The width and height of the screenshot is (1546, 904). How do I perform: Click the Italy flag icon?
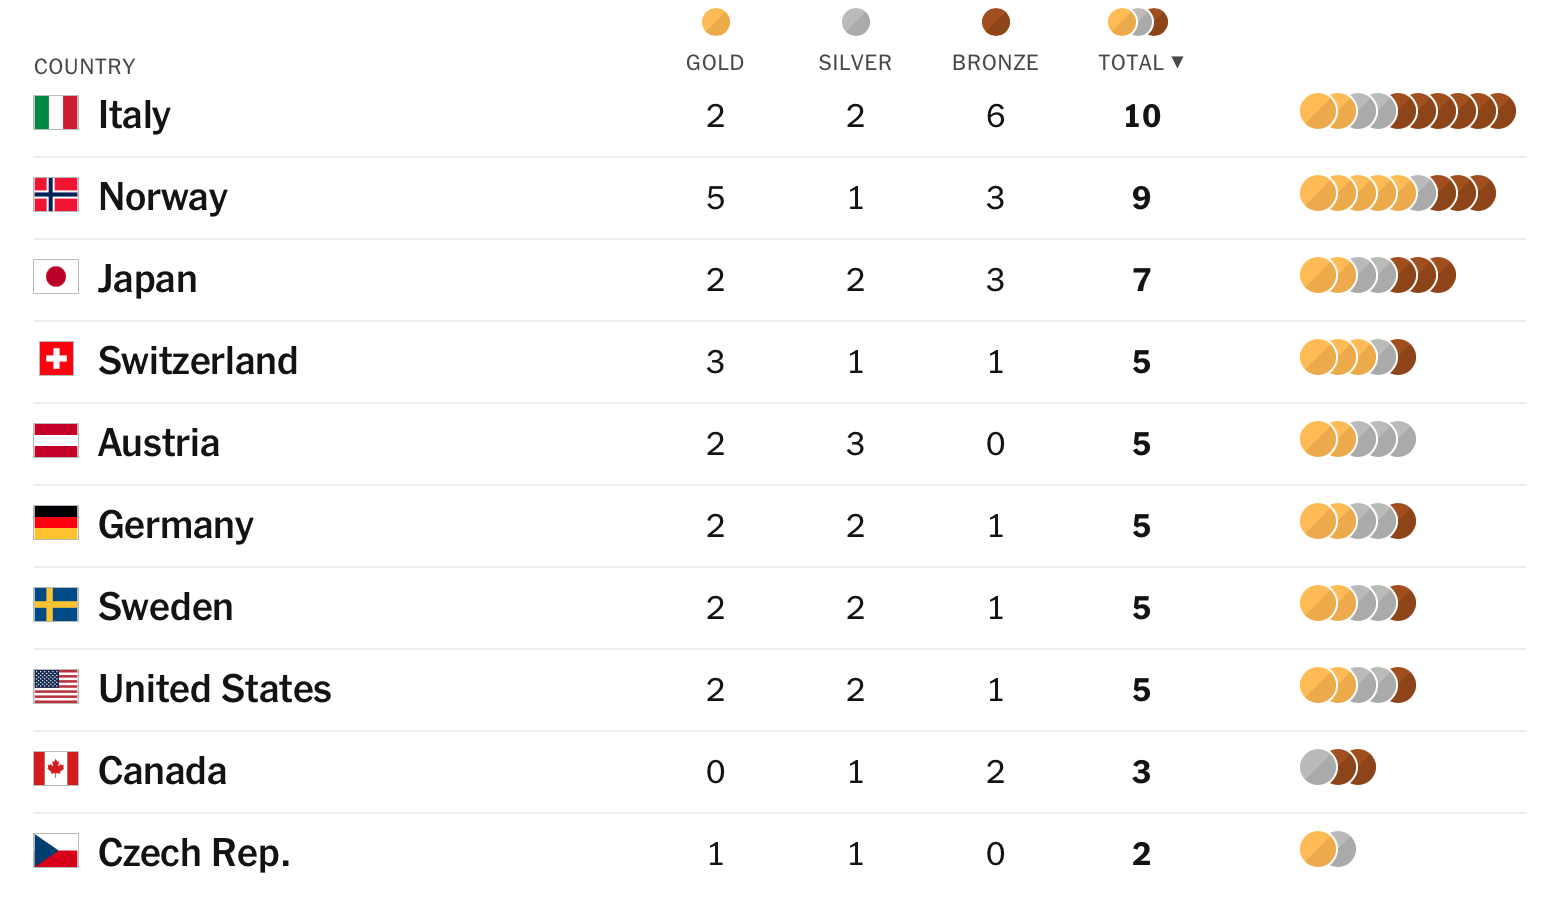56,113
